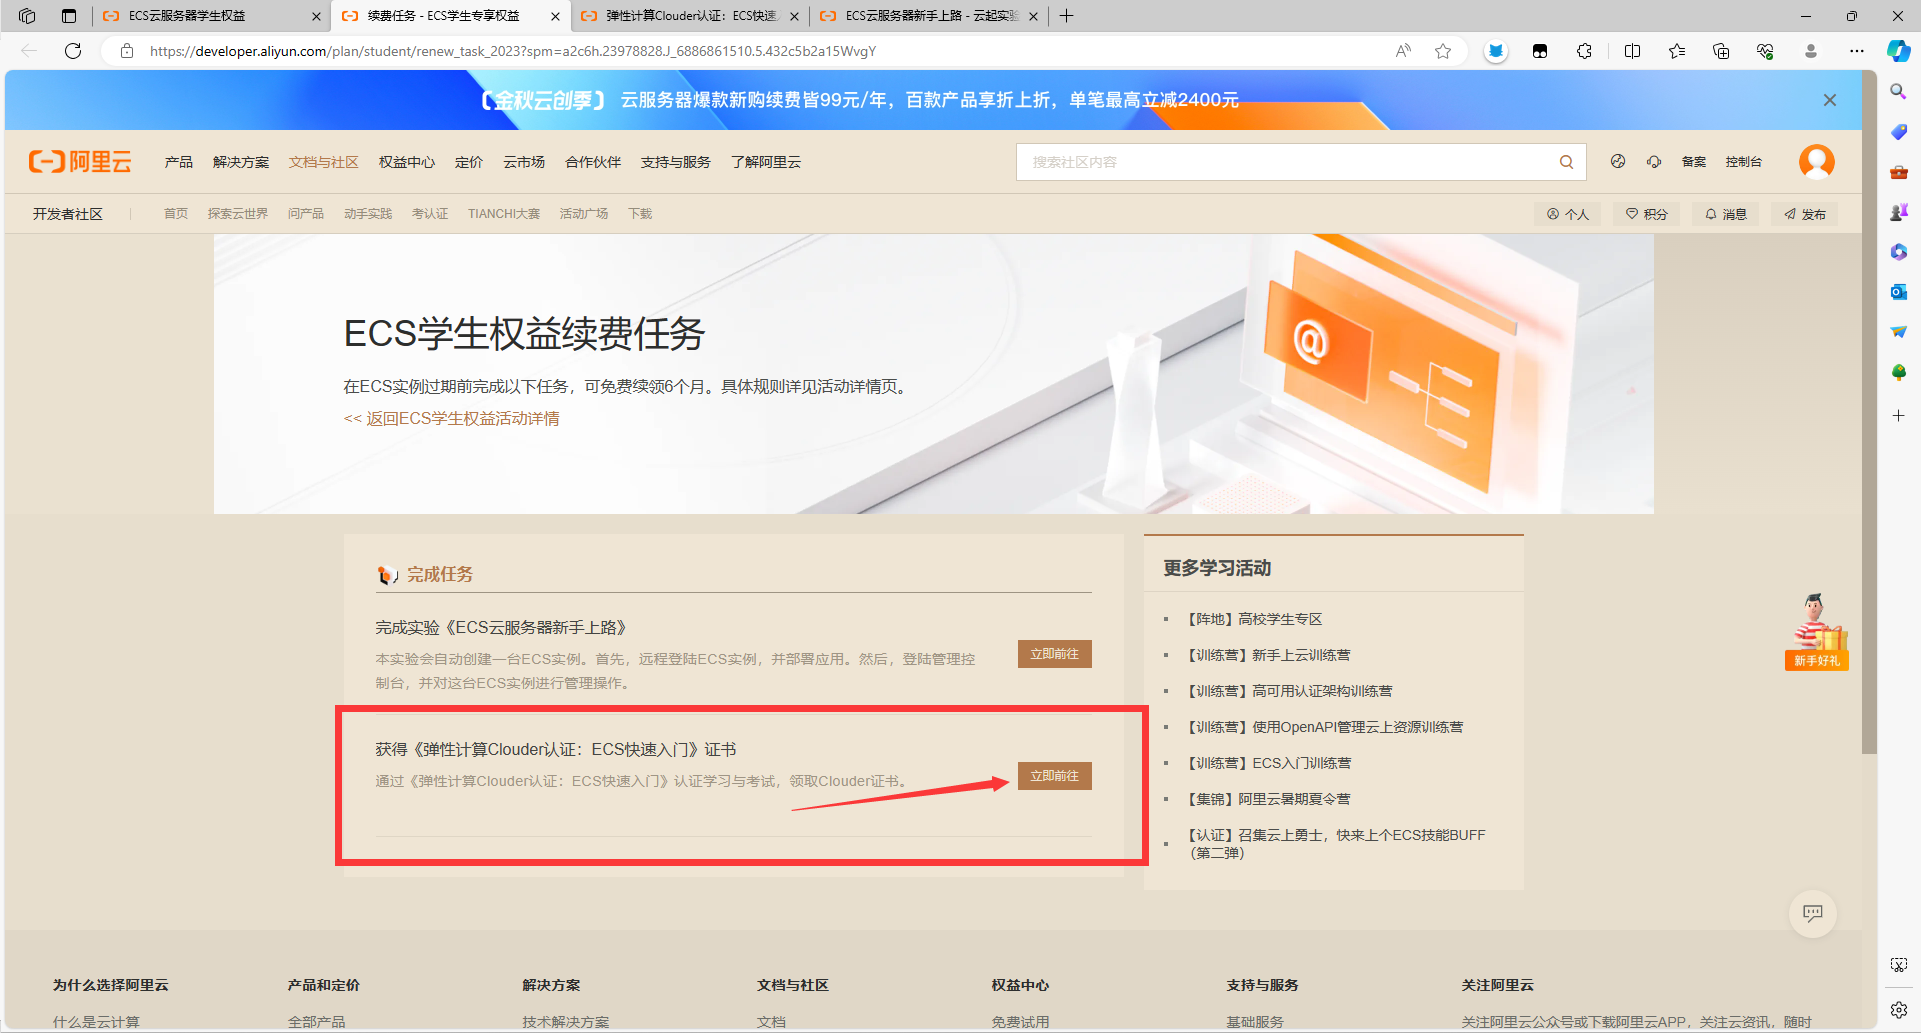1921x1033 pixels.
Task: Open 首页 in developer community nav
Action: (x=176, y=214)
